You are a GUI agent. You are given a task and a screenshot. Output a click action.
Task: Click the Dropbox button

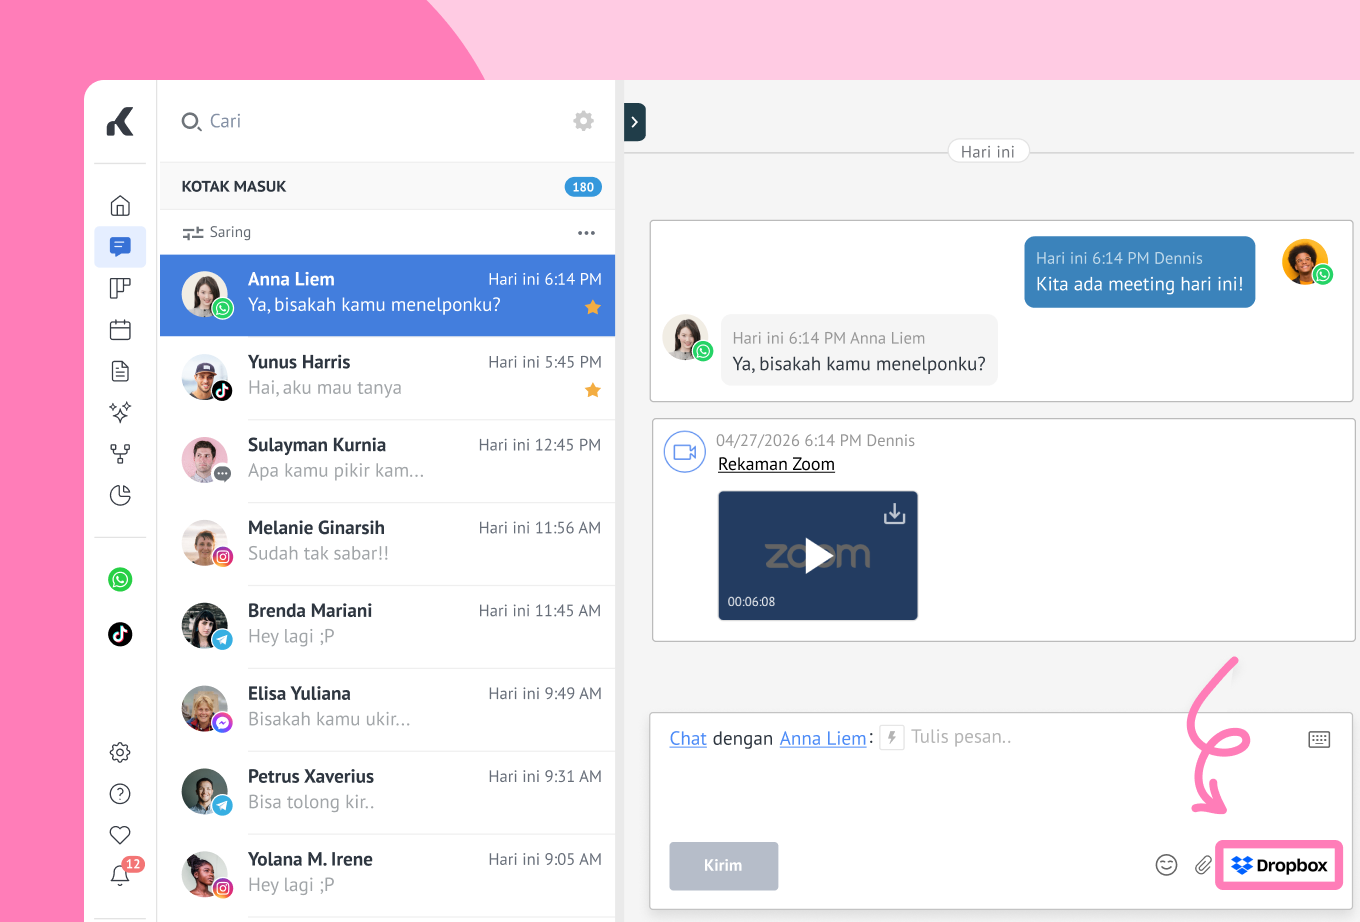click(x=1279, y=865)
